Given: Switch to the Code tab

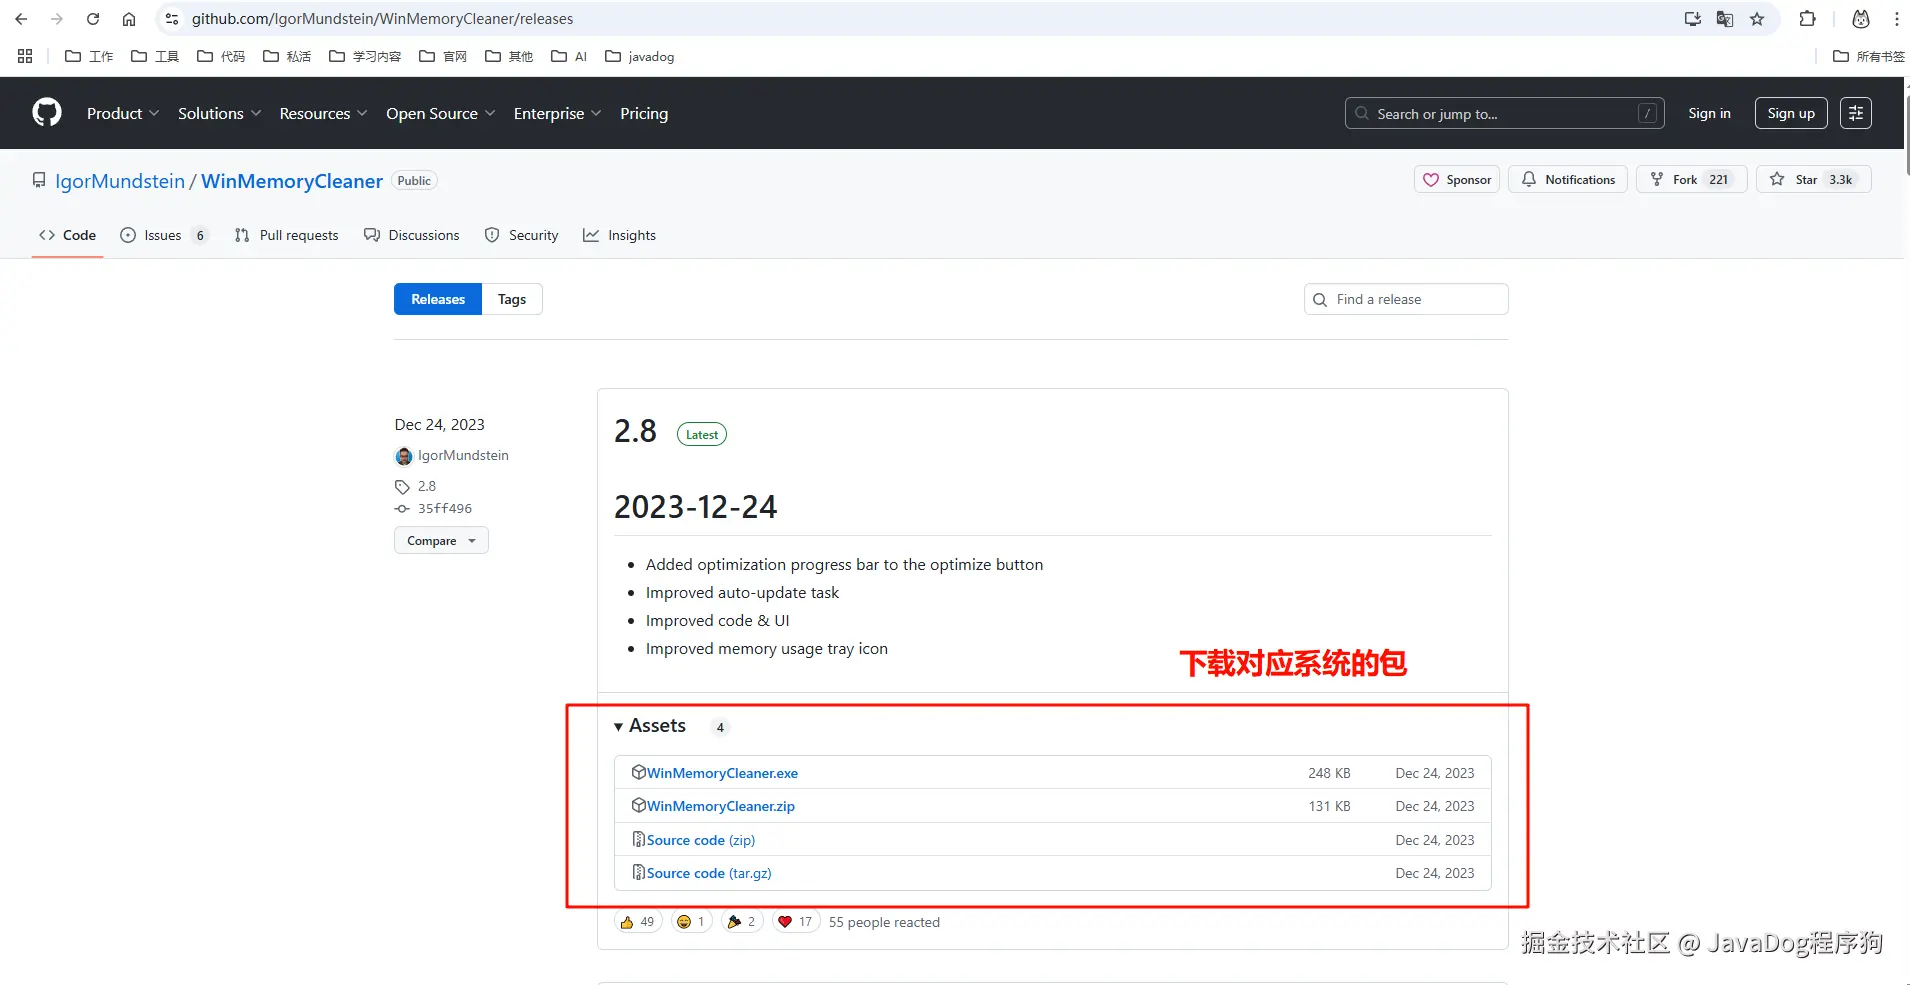Looking at the screenshot, I should 68,235.
